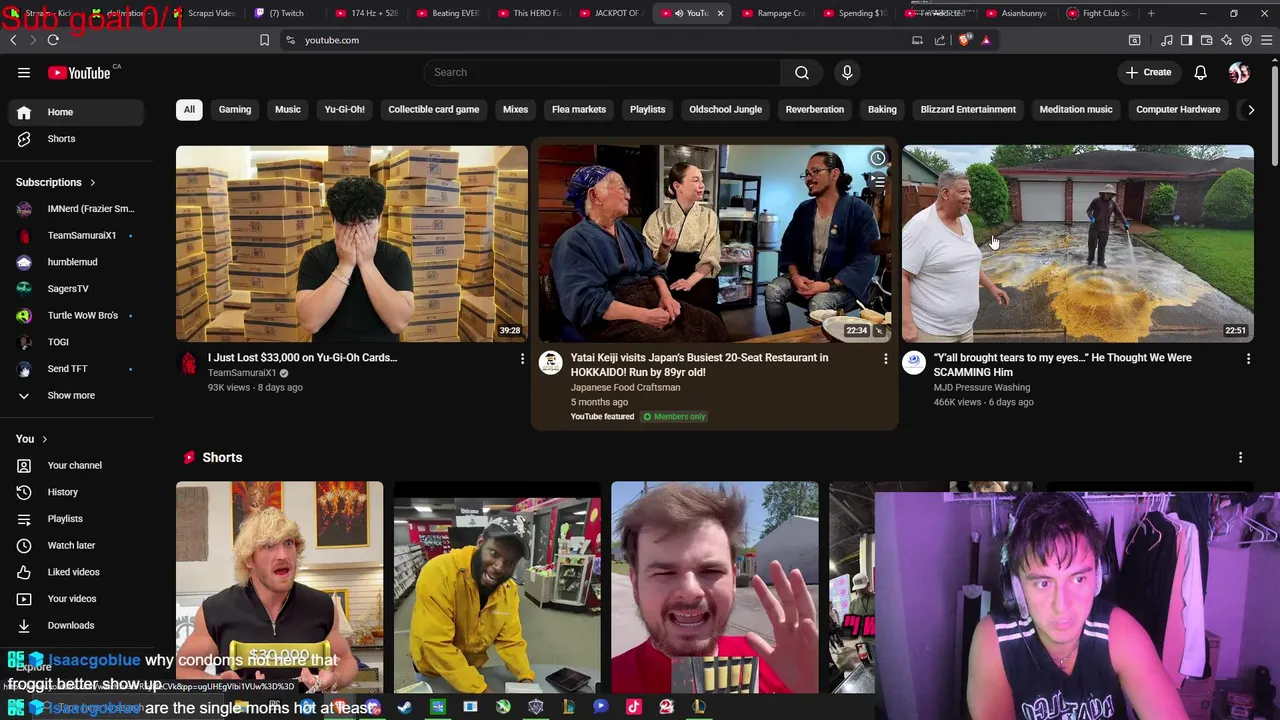This screenshot has width=1280, height=720.
Task: Open Watch later in the sidebar
Action: click(x=76, y=545)
